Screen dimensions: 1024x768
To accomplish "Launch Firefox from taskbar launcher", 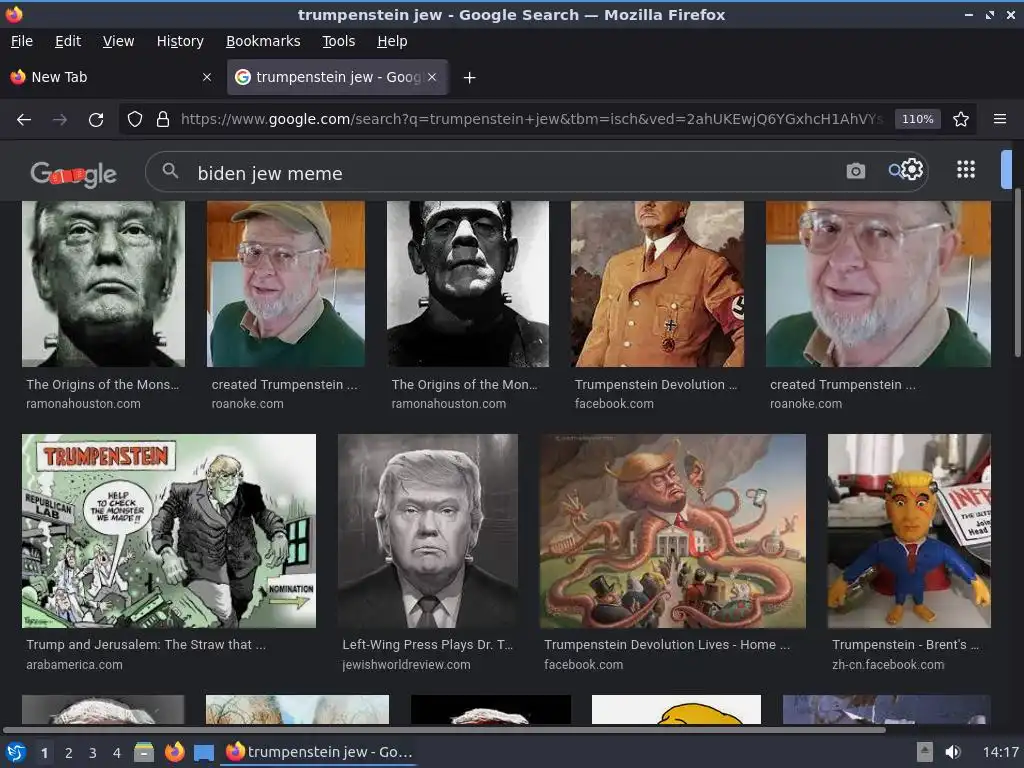I will [x=174, y=752].
